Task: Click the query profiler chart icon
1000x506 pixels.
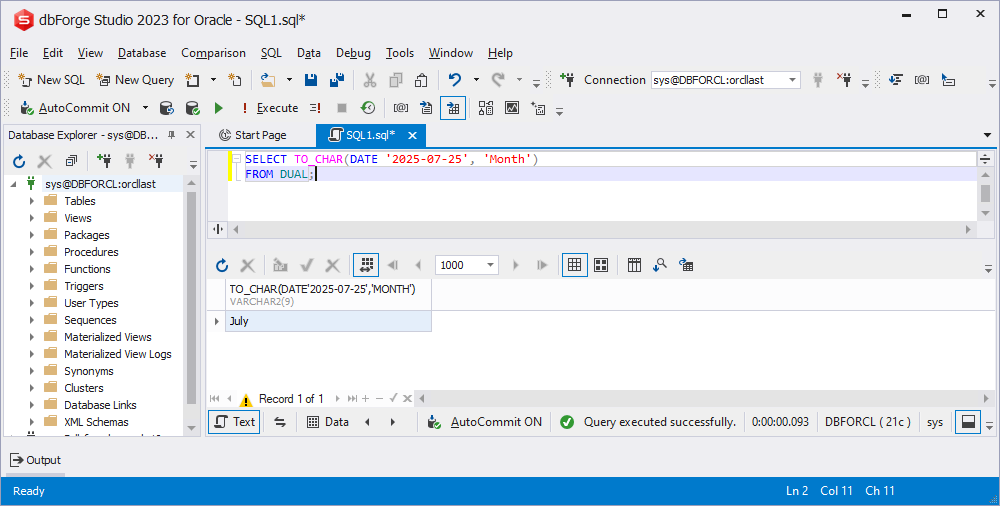Action: (x=512, y=108)
